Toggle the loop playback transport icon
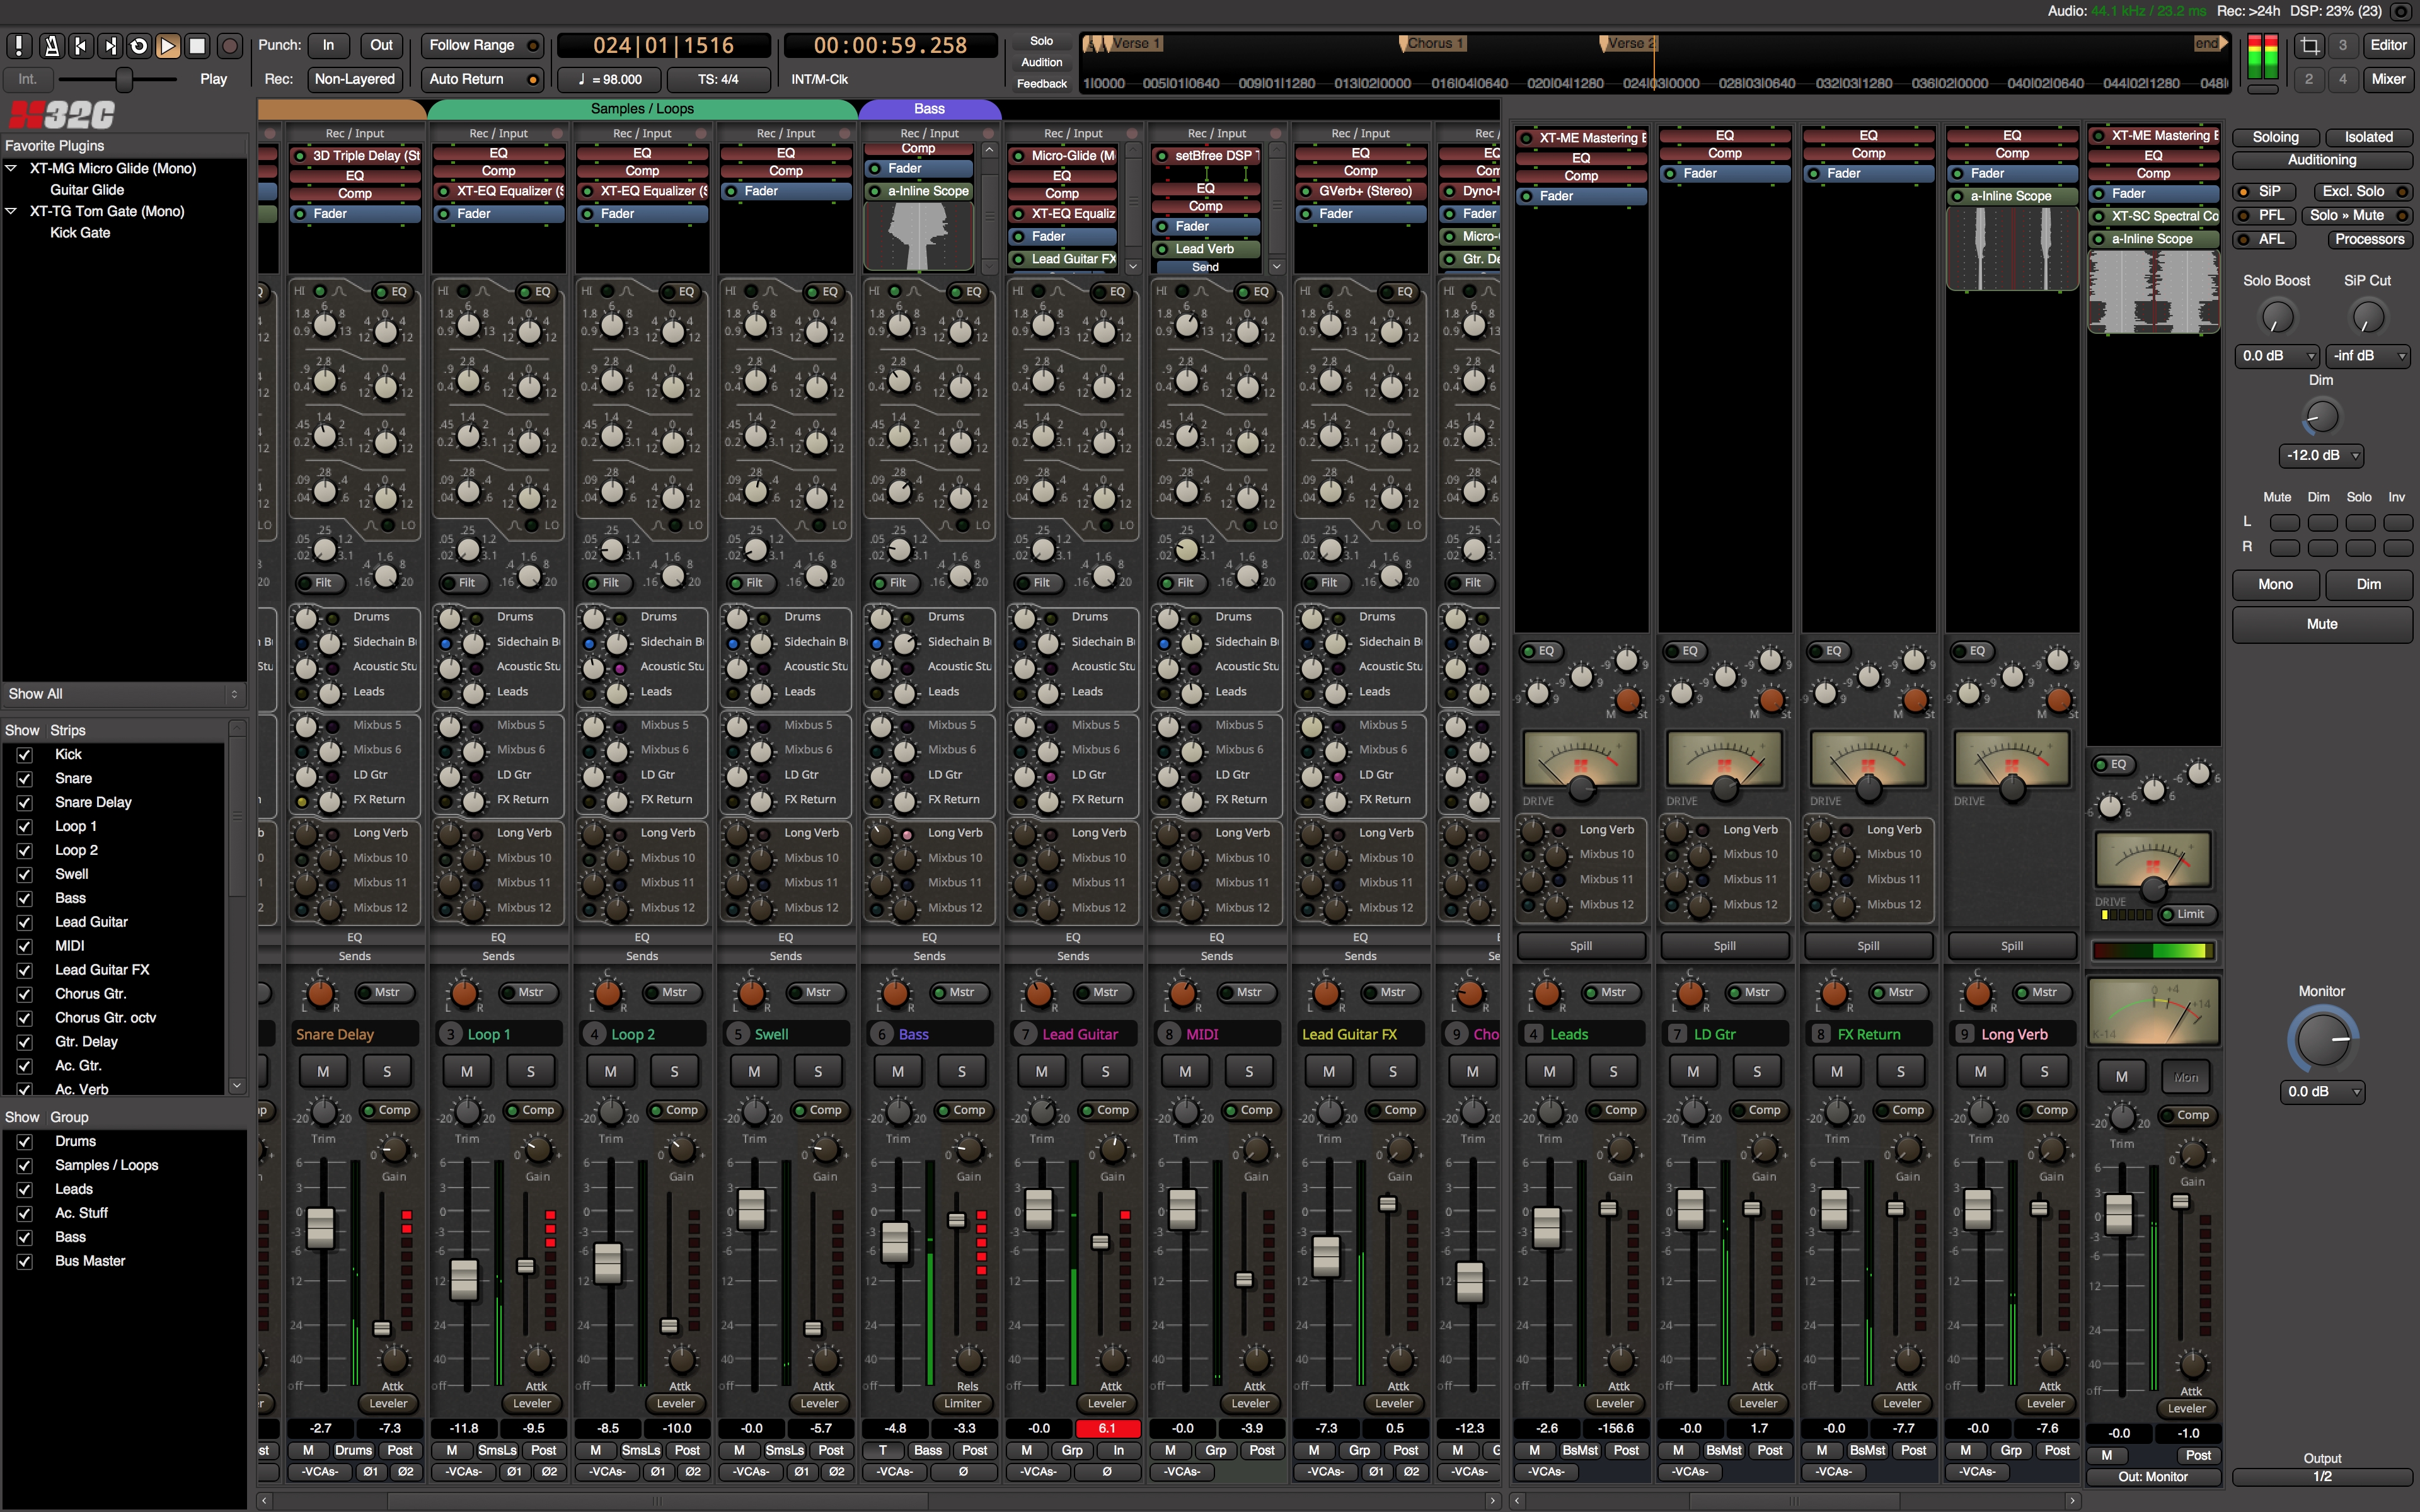Viewport: 2420px width, 1512px height. pyautogui.click(x=138, y=45)
